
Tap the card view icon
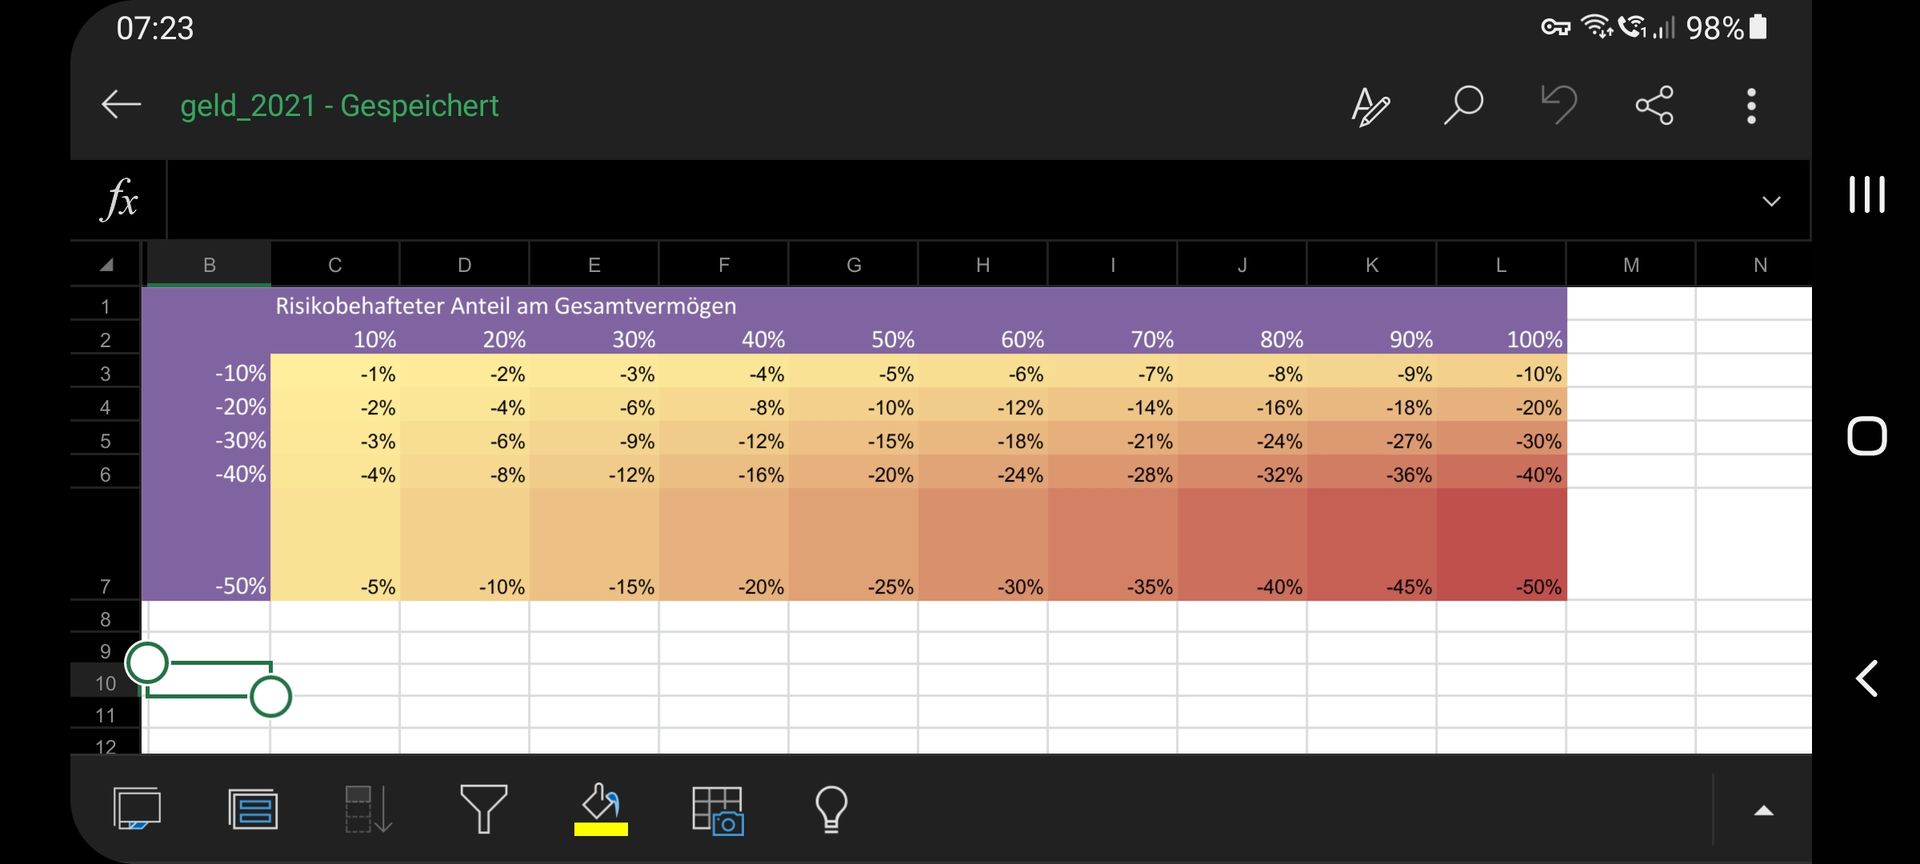coord(253,809)
